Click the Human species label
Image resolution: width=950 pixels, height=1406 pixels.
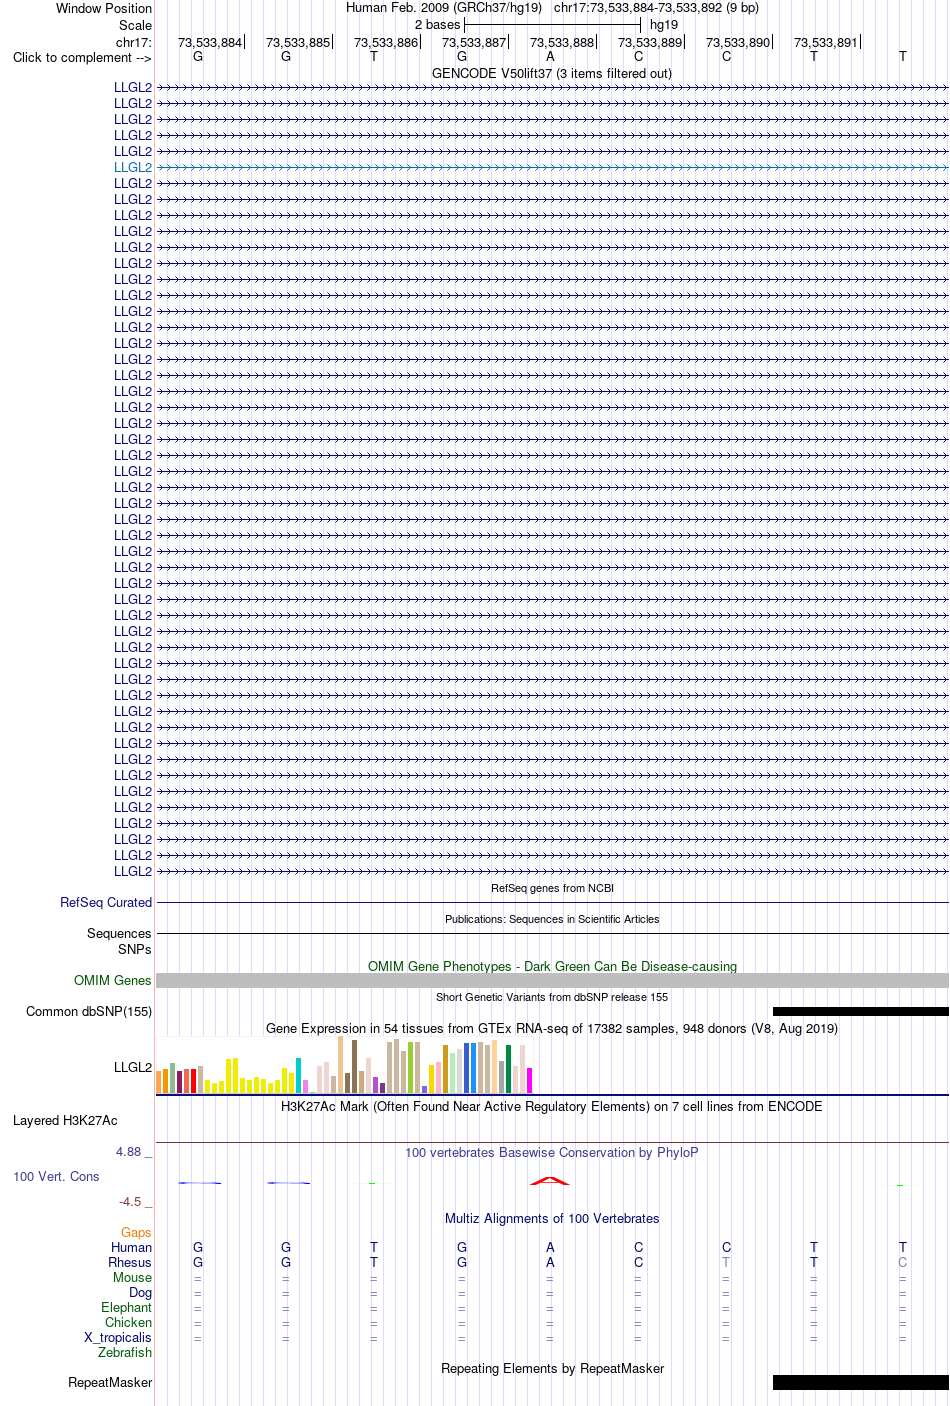tap(132, 1248)
